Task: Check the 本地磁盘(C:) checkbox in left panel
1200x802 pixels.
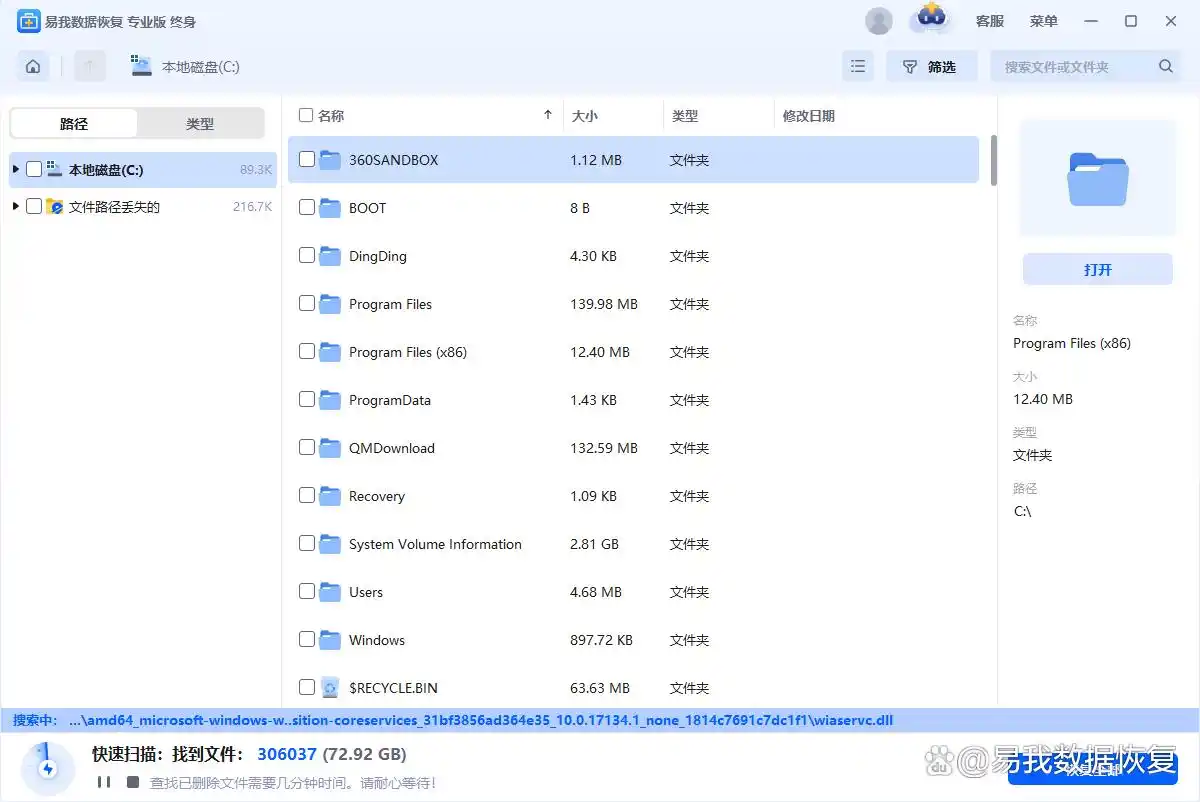Action: (x=36, y=169)
